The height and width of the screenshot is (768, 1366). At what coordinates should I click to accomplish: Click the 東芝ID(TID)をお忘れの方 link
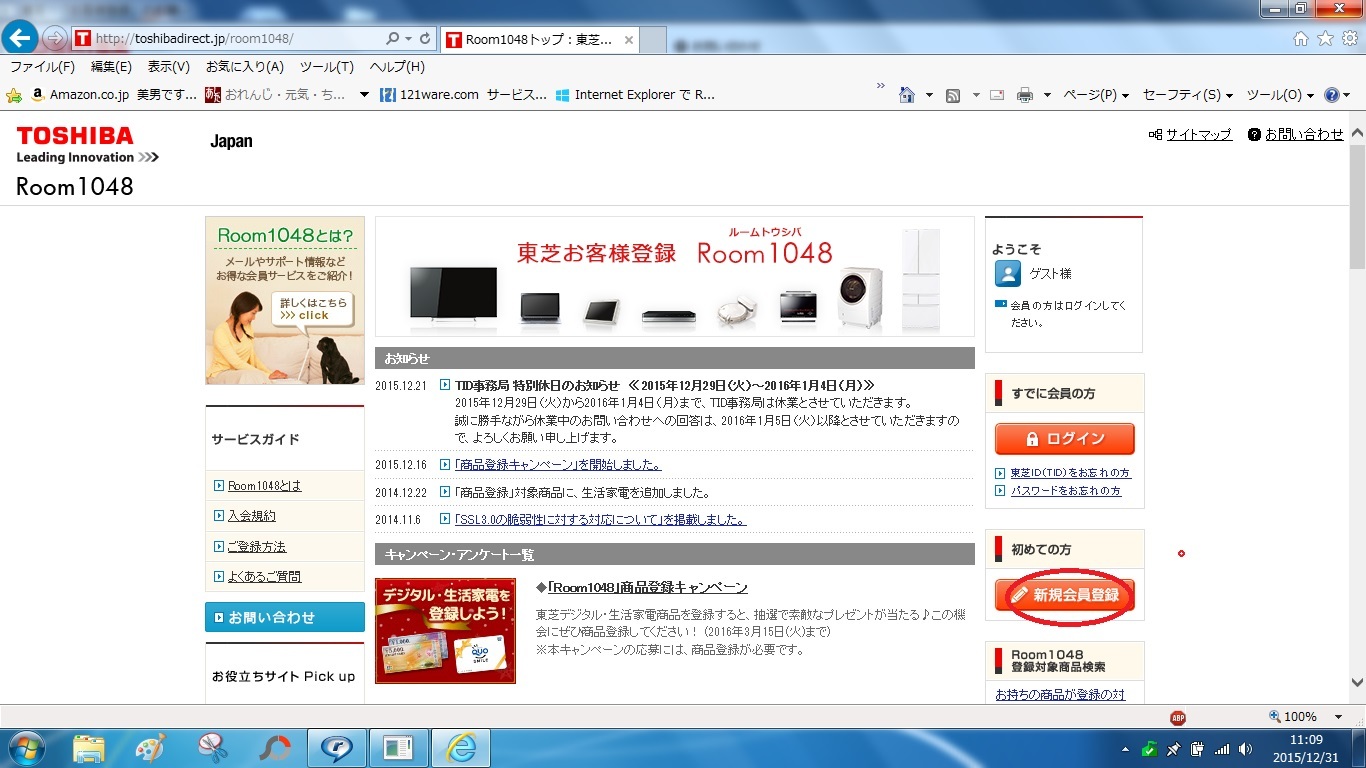click(x=1070, y=473)
